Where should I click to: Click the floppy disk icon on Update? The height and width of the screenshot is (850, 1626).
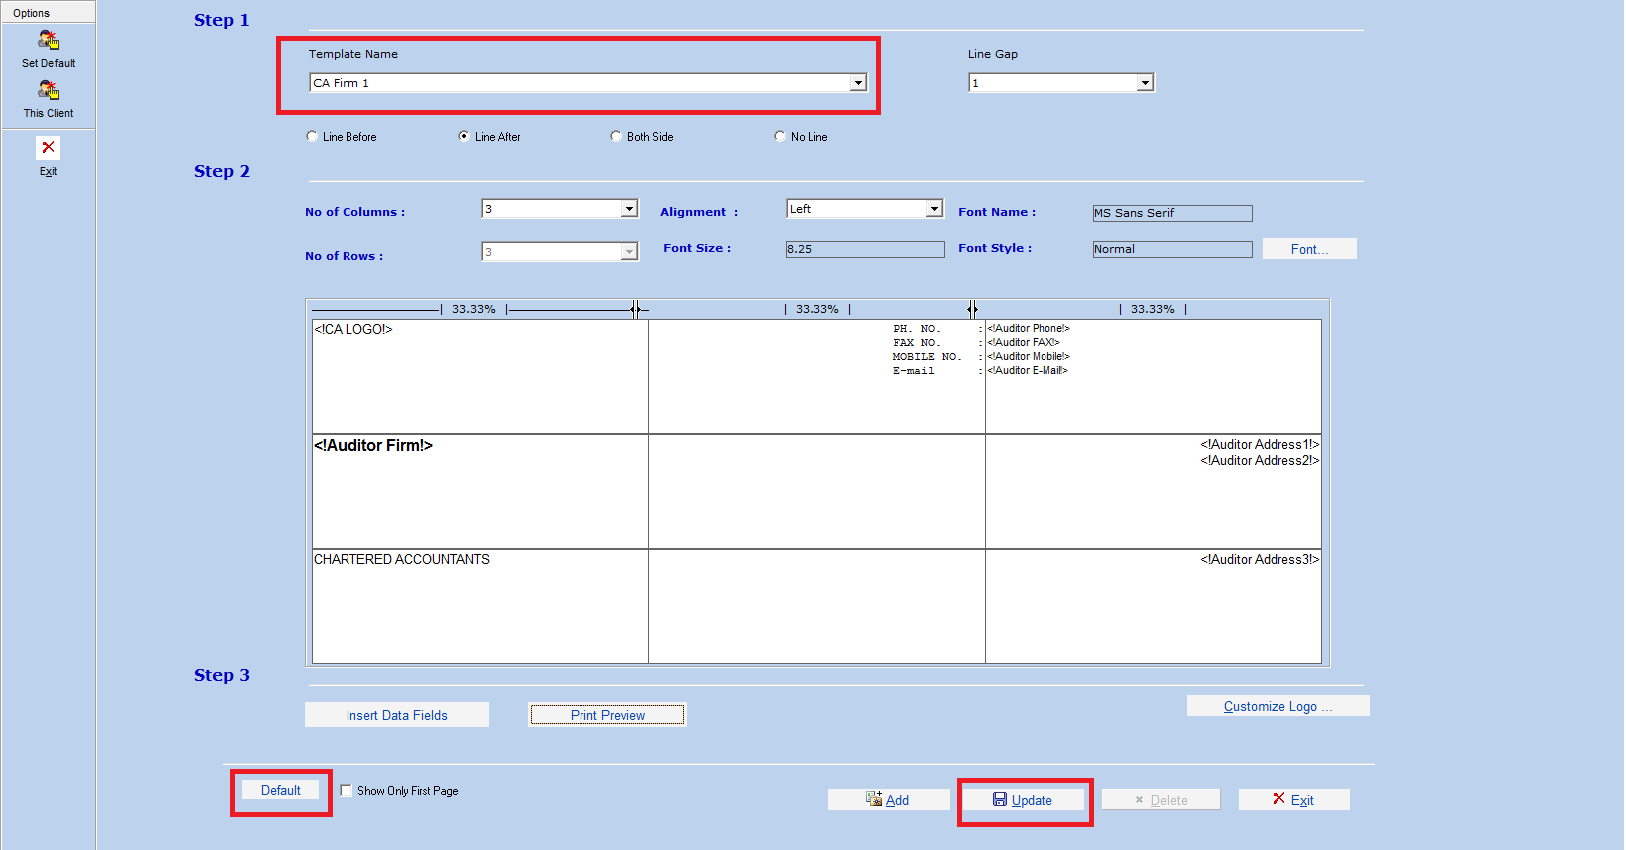point(1000,799)
